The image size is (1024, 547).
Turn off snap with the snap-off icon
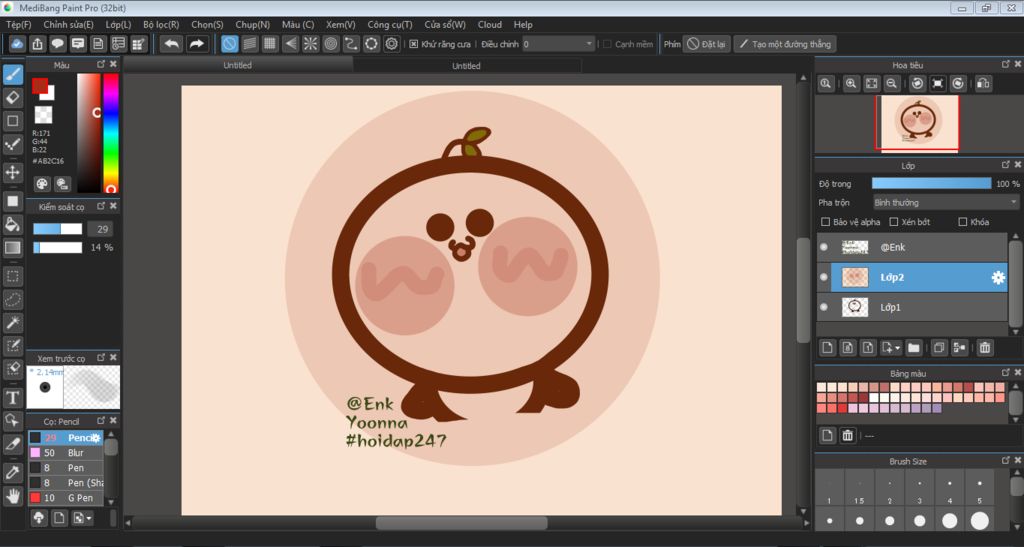click(x=229, y=44)
